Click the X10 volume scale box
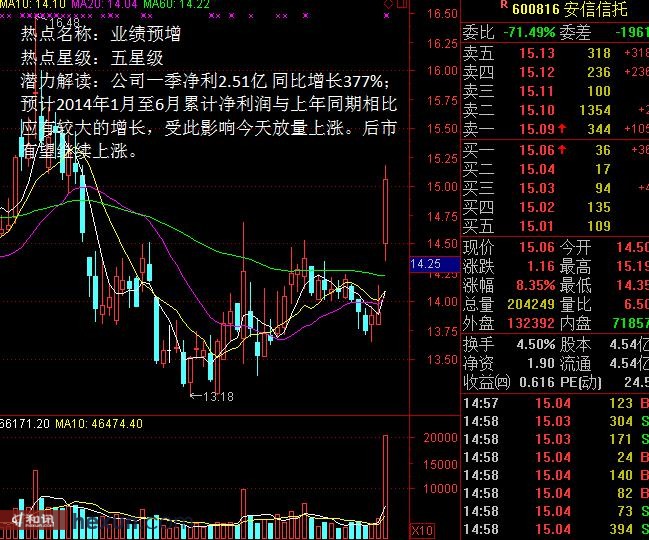This screenshot has width=649, height=540. (423, 529)
